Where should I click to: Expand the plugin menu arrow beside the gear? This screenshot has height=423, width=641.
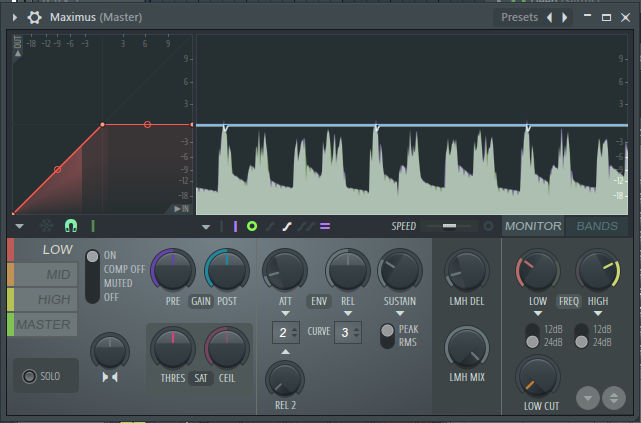pyautogui.click(x=15, y=17)
